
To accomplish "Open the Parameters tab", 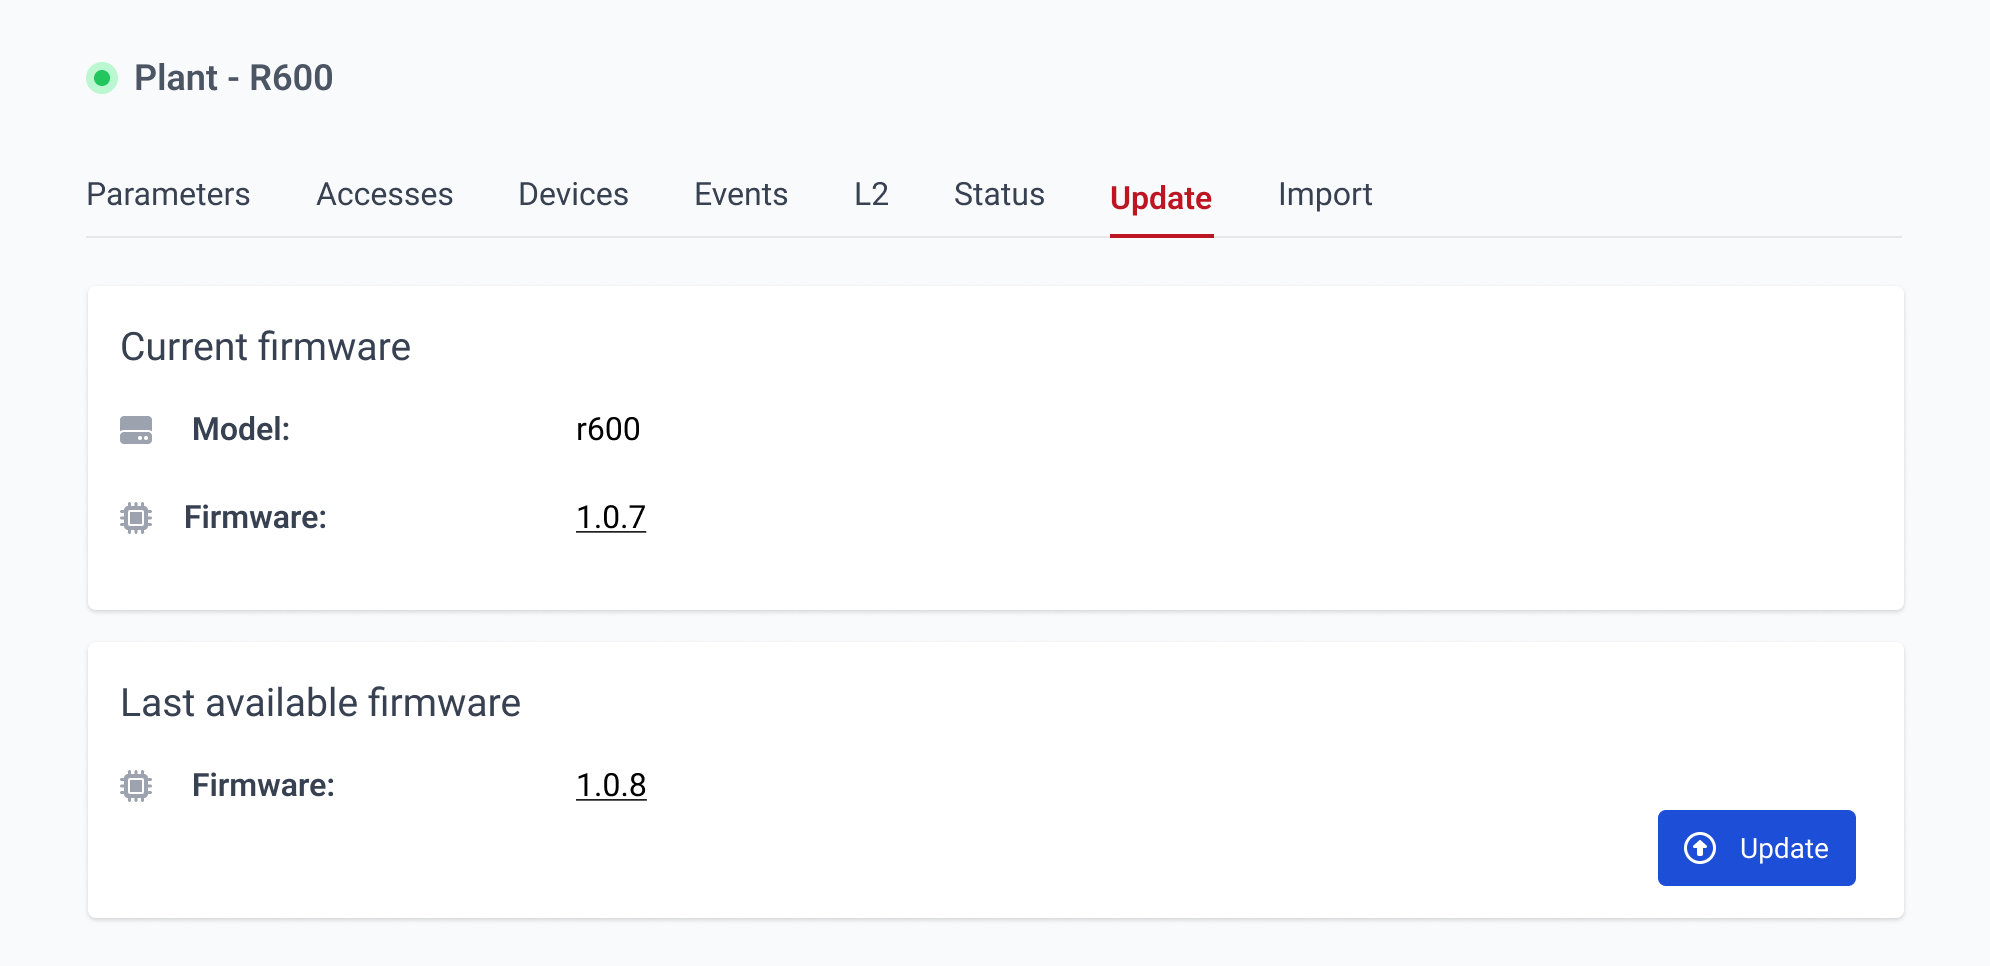I will 168,194.
